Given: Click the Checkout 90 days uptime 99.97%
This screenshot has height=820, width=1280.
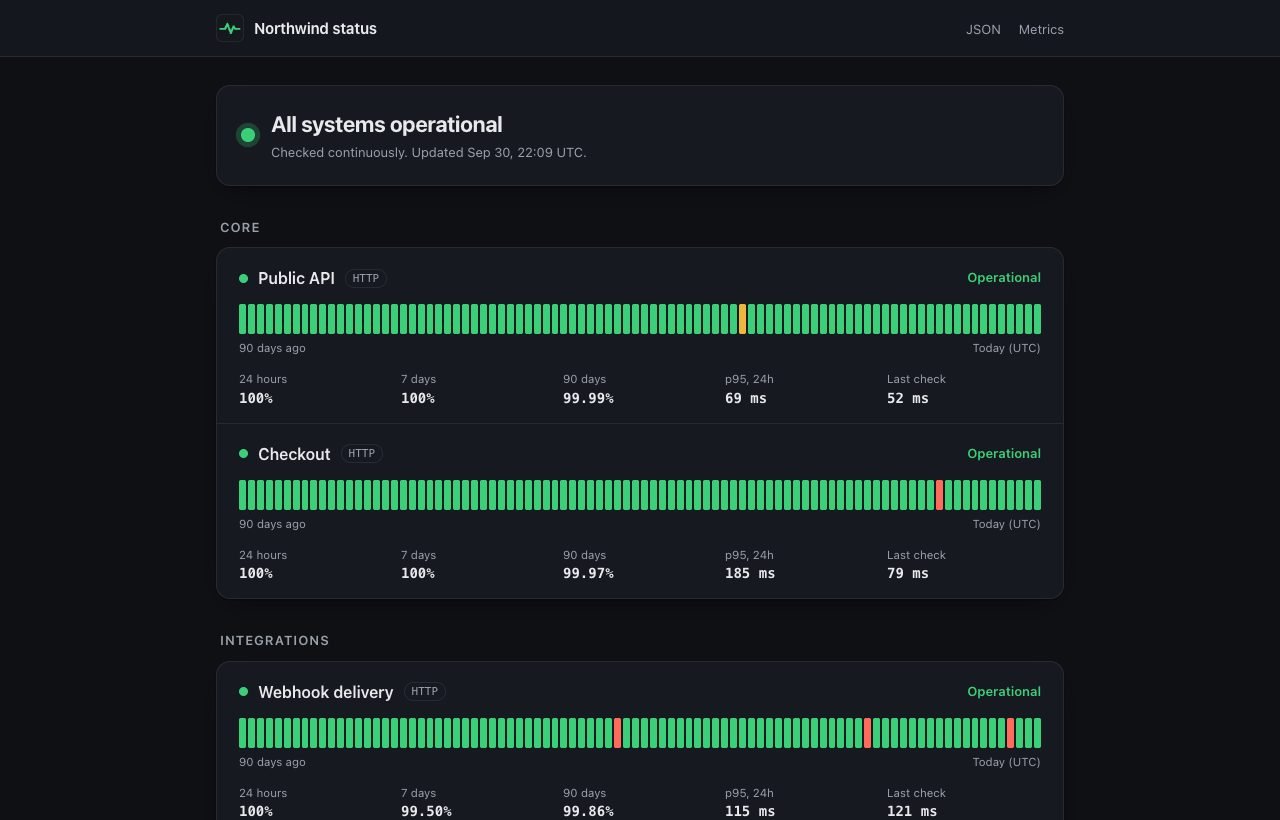Looking at the screenshot, I should pos(588,573).
